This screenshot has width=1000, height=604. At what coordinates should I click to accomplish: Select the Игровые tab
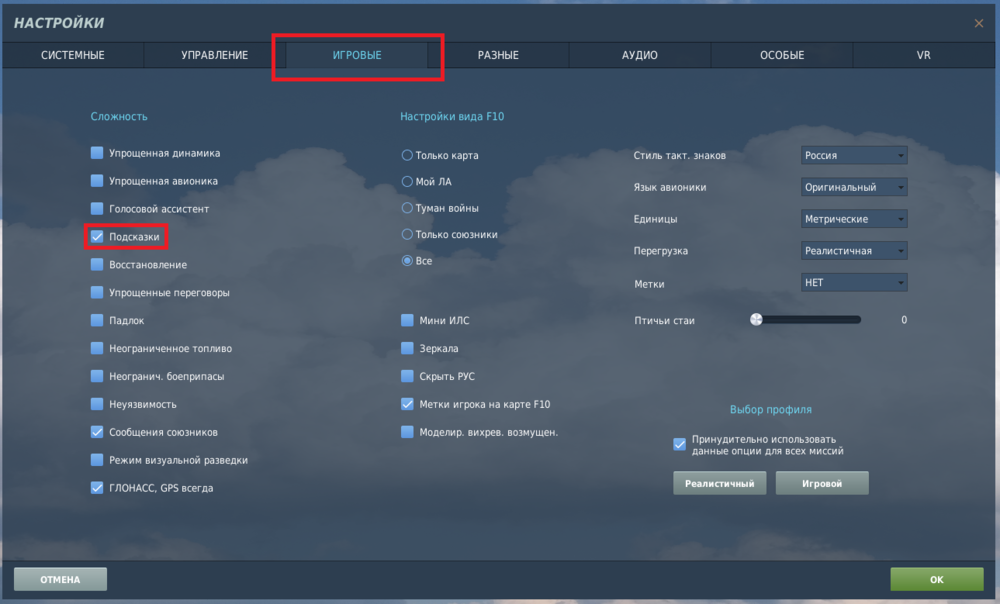pos(357,55)
